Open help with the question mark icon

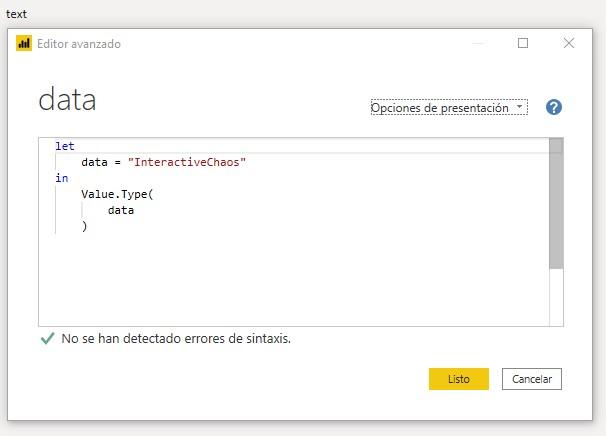pyautogui.click(x=553, y=107)
